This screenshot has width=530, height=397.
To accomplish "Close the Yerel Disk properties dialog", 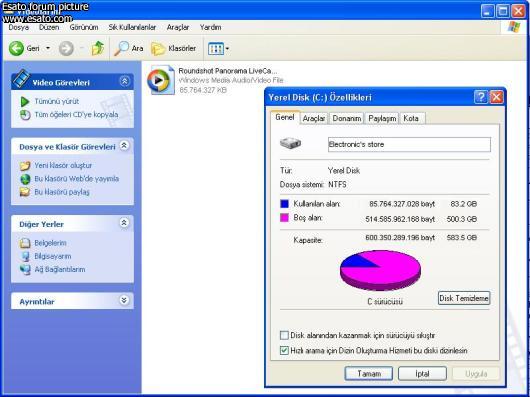I will 497,97.
